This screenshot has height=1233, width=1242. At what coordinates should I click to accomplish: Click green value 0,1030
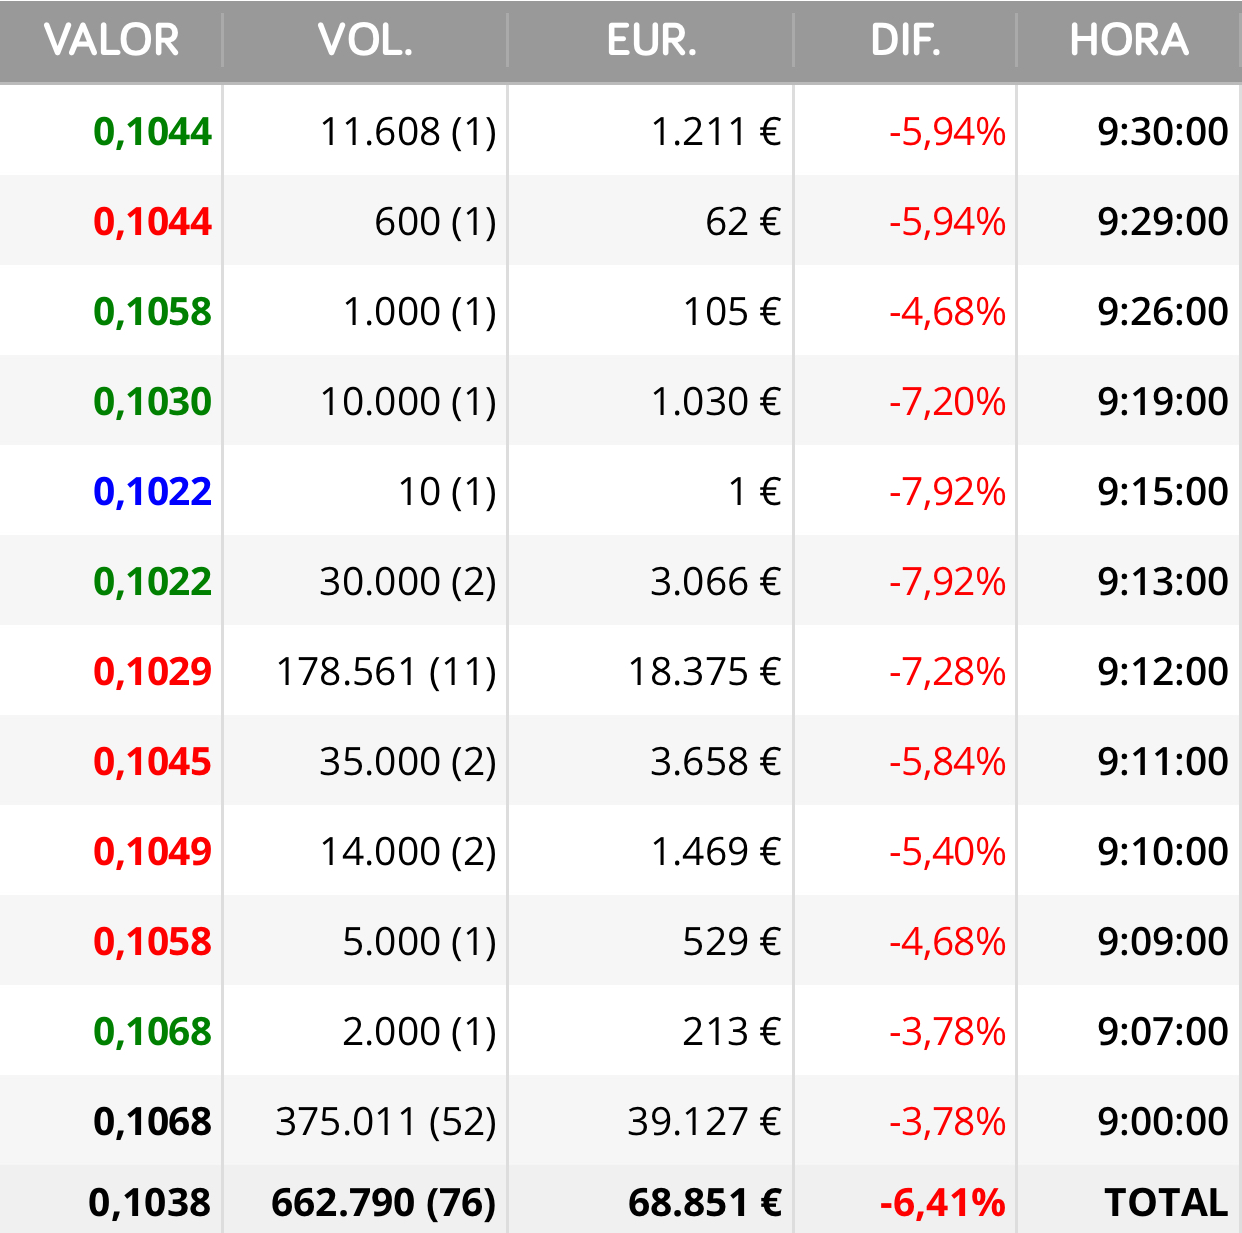point(152,401)
